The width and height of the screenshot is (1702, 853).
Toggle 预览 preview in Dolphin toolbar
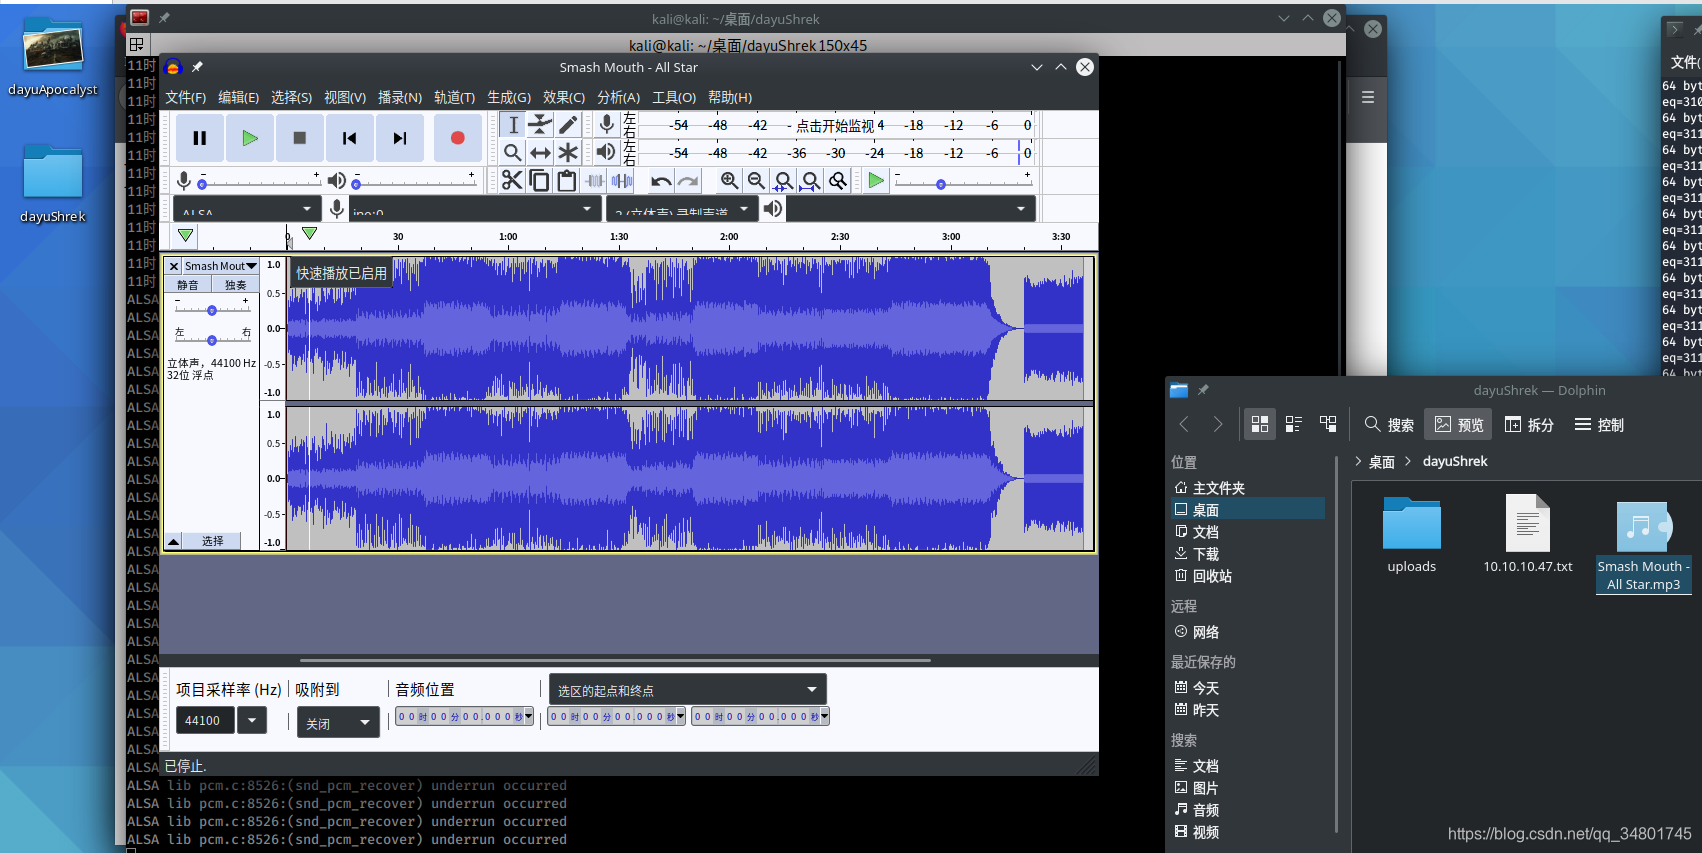pos(1459,425)
